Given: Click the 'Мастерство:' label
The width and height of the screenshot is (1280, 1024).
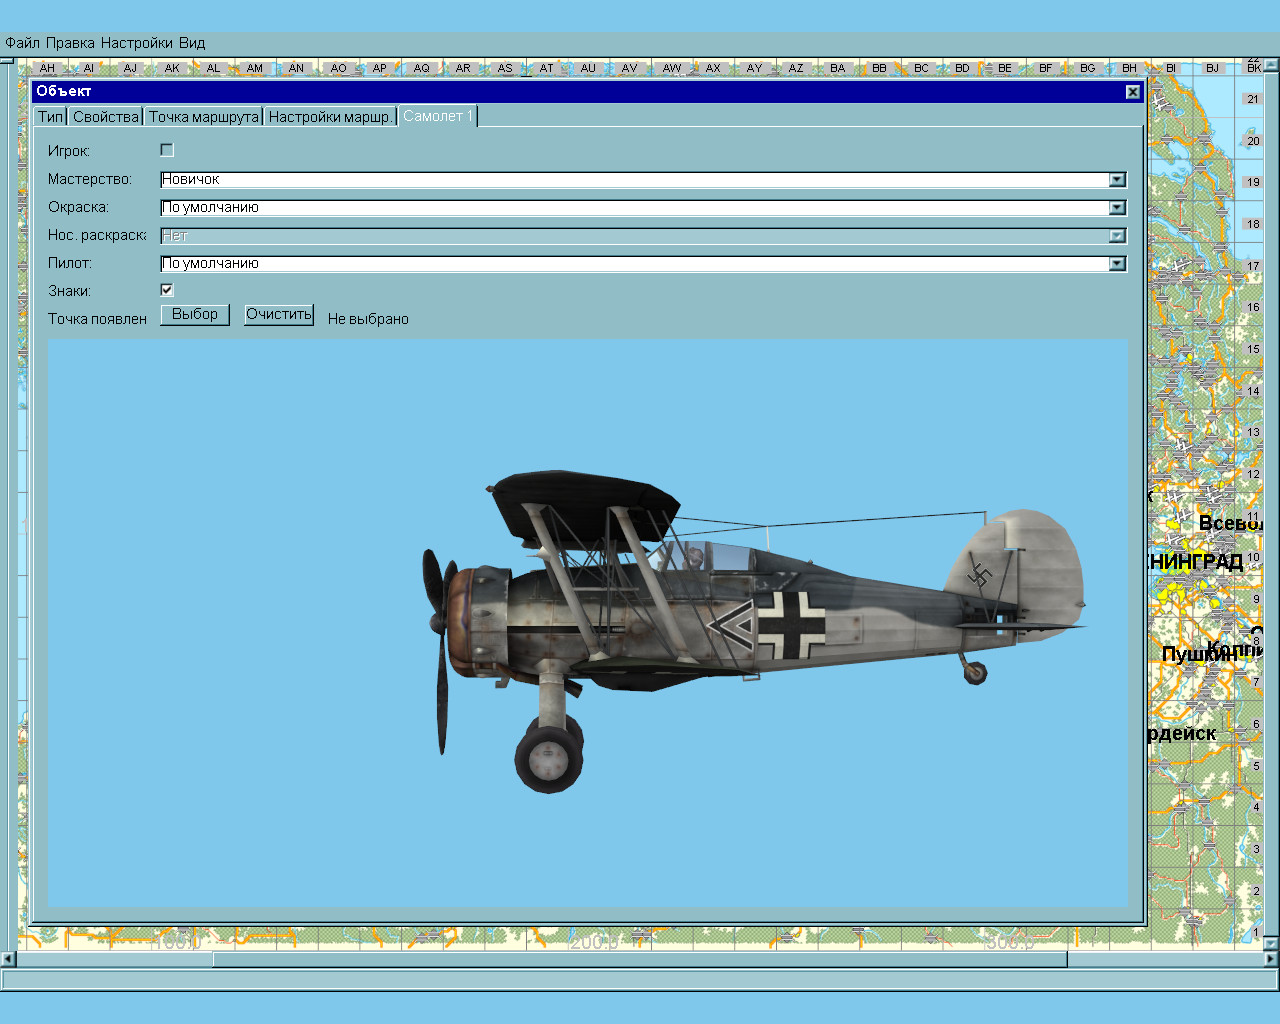Looking at the screenshot, I should pyautogui.click(x=90, y=179).
